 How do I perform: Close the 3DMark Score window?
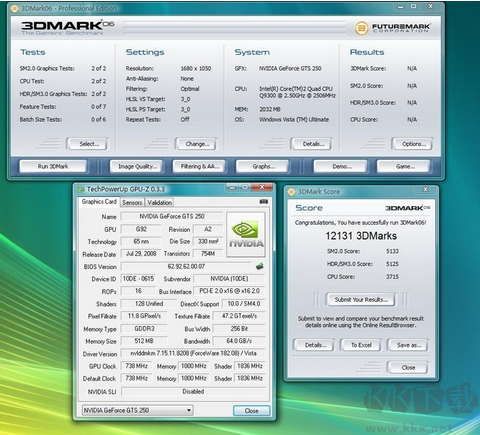pyautogui.click(x=408, y=367)
